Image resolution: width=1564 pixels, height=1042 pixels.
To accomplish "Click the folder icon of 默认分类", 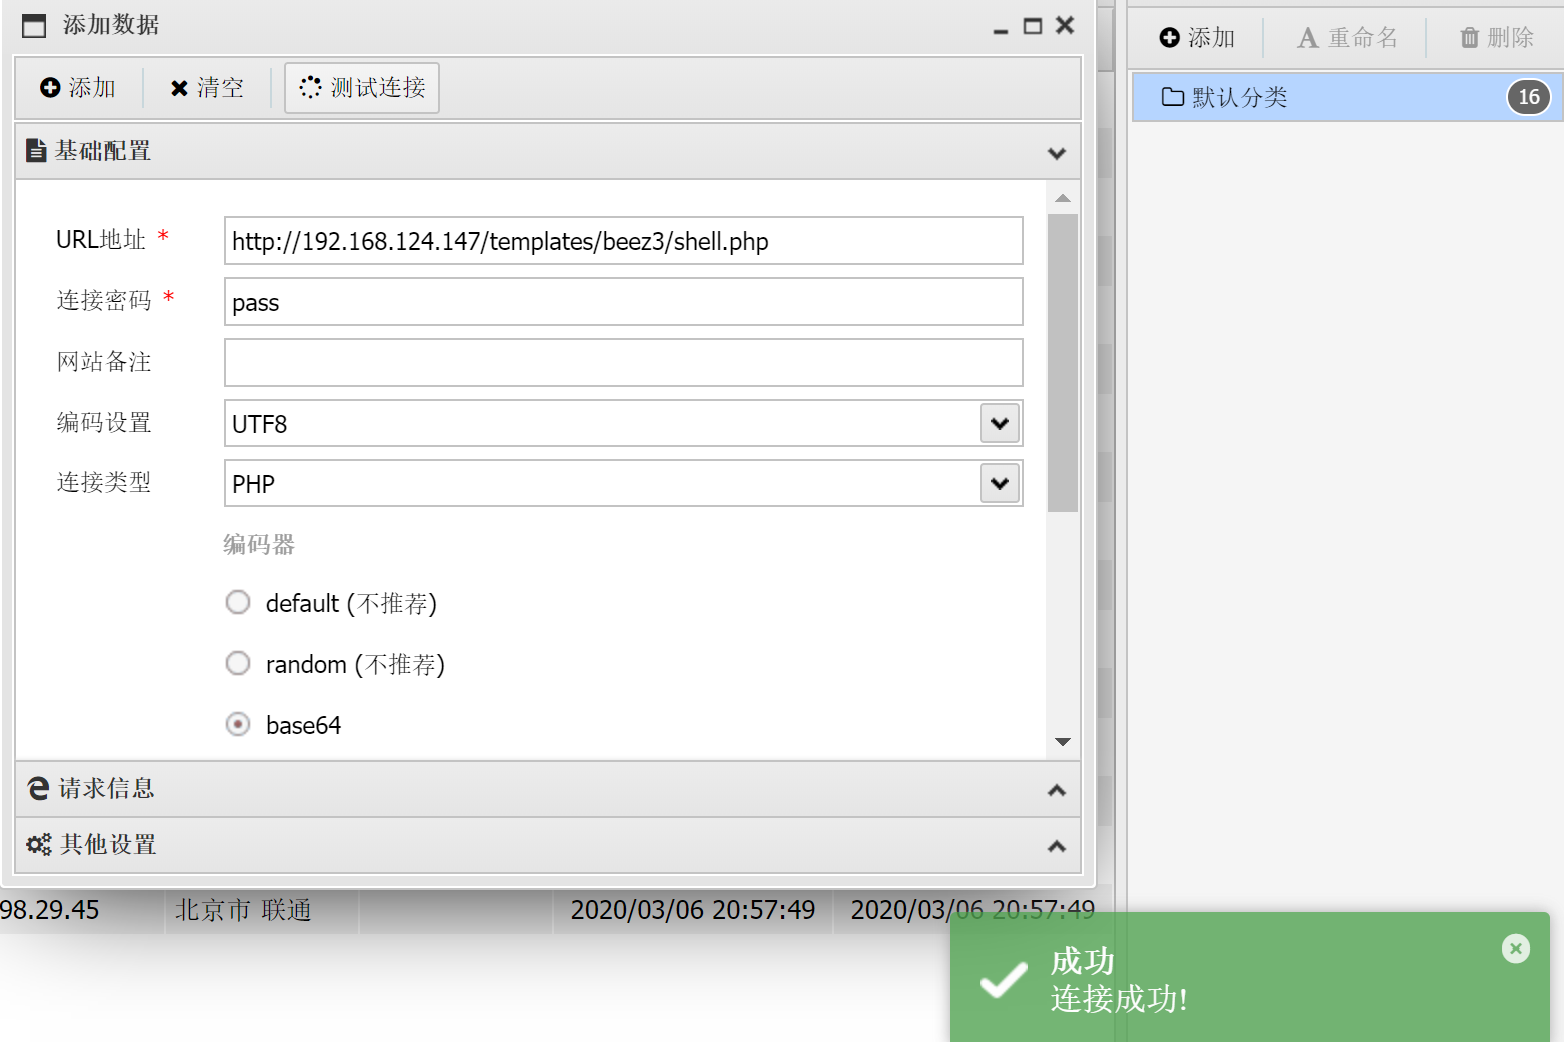I will point(1173,97).
